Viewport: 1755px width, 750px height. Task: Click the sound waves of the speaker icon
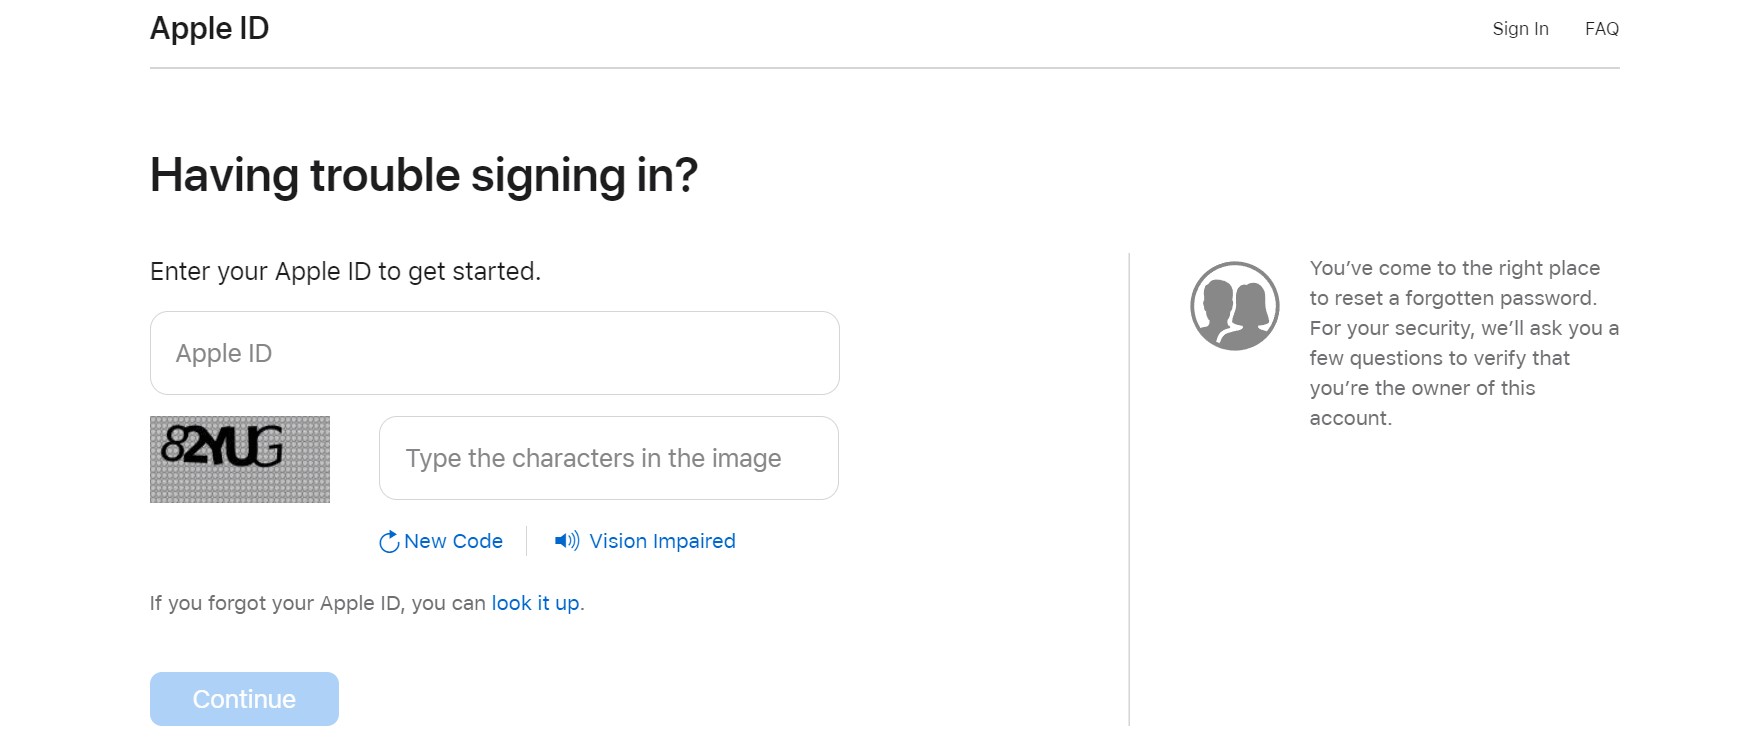click(x=574, y=540)
